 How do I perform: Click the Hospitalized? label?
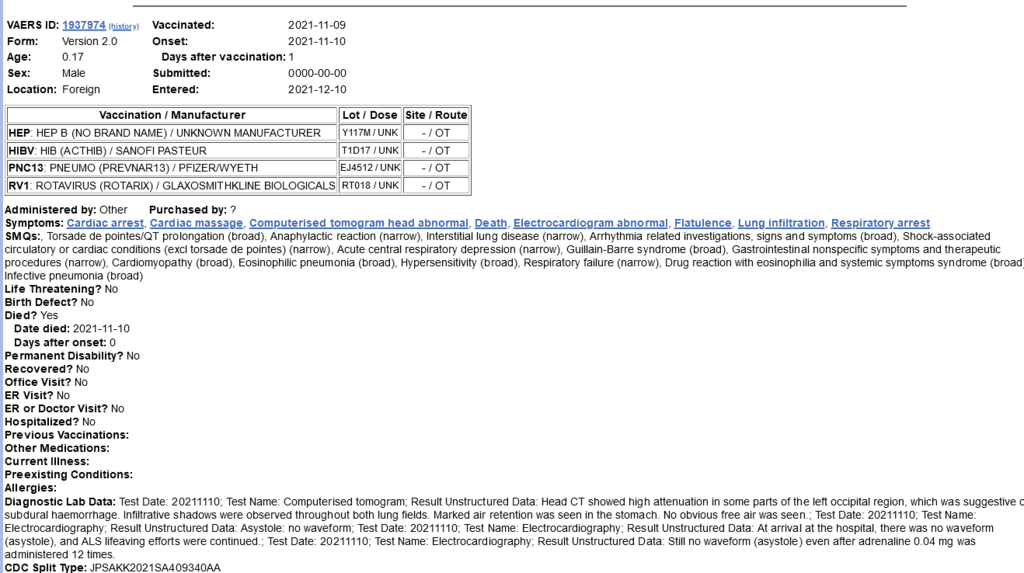coord(42,421)
